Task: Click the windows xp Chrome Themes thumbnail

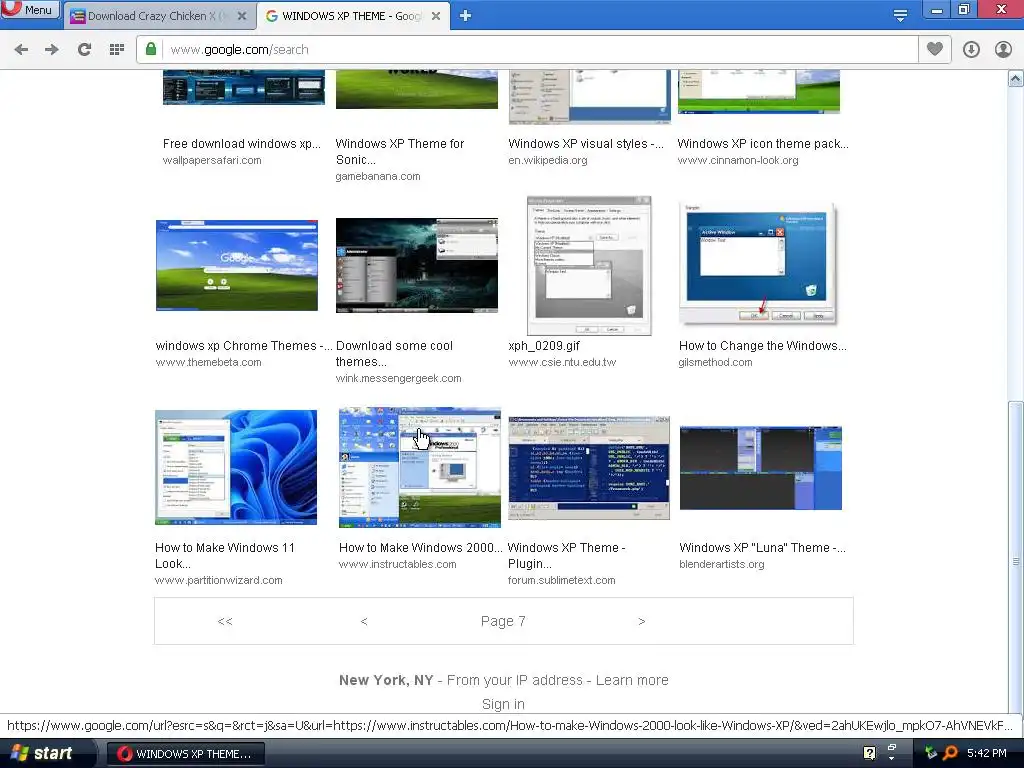Action: click(x=236, y=265)
